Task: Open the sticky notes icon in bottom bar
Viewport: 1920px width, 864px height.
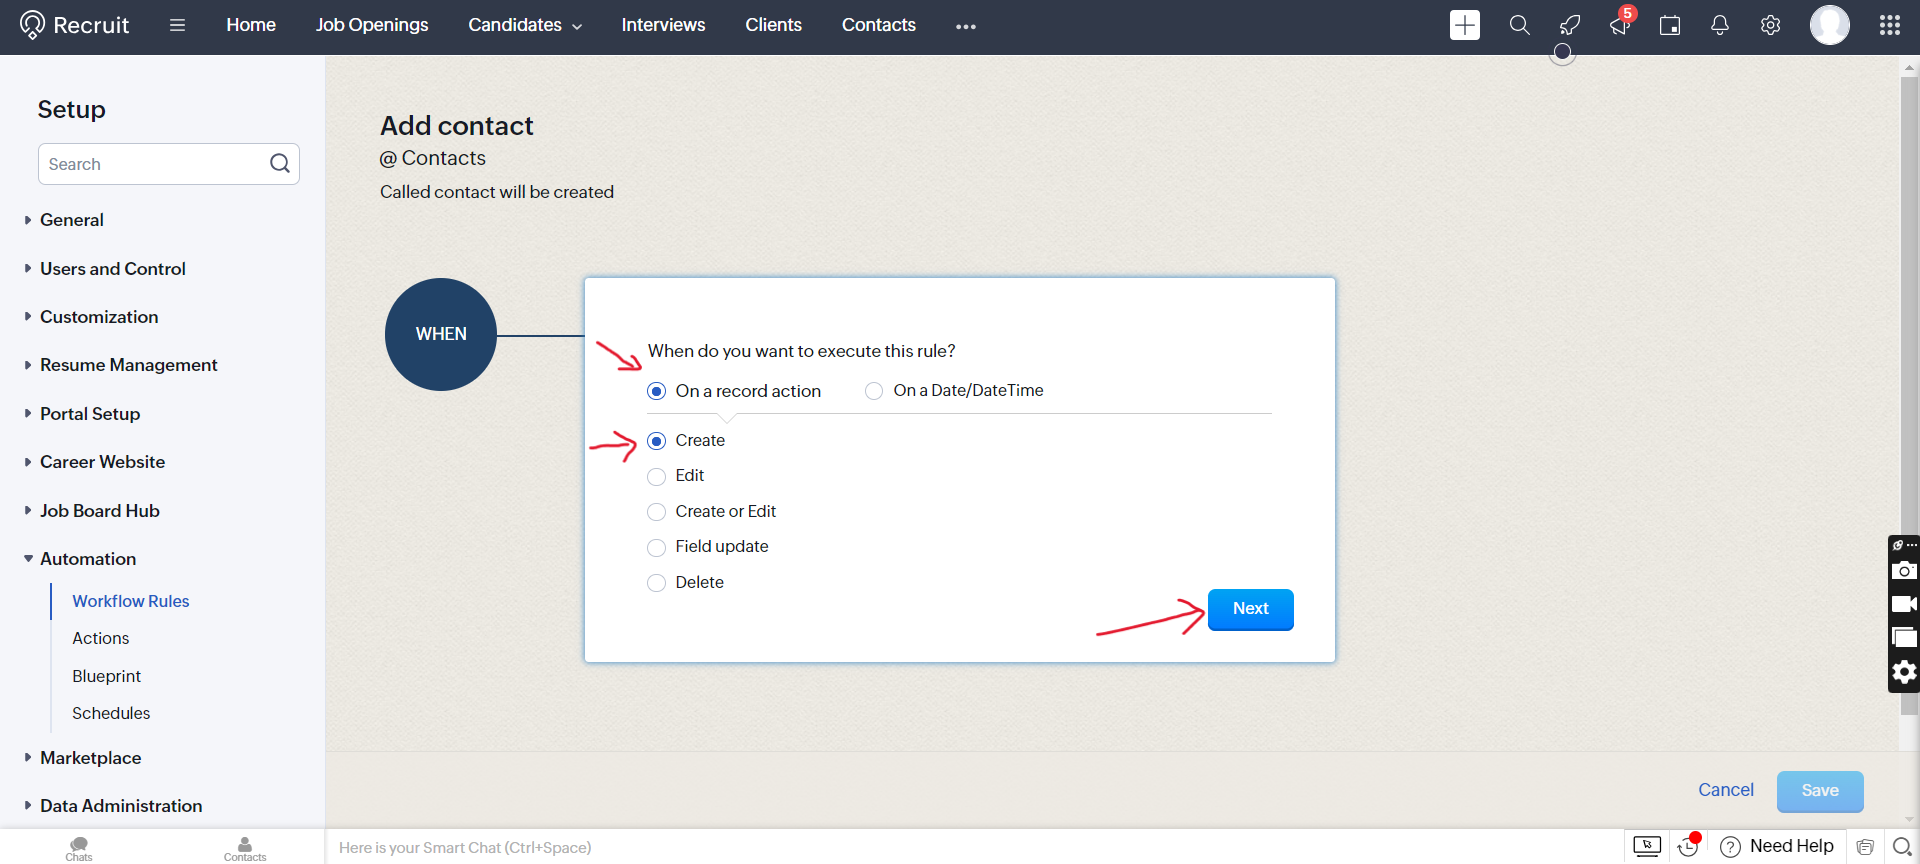Action: 1865,847
